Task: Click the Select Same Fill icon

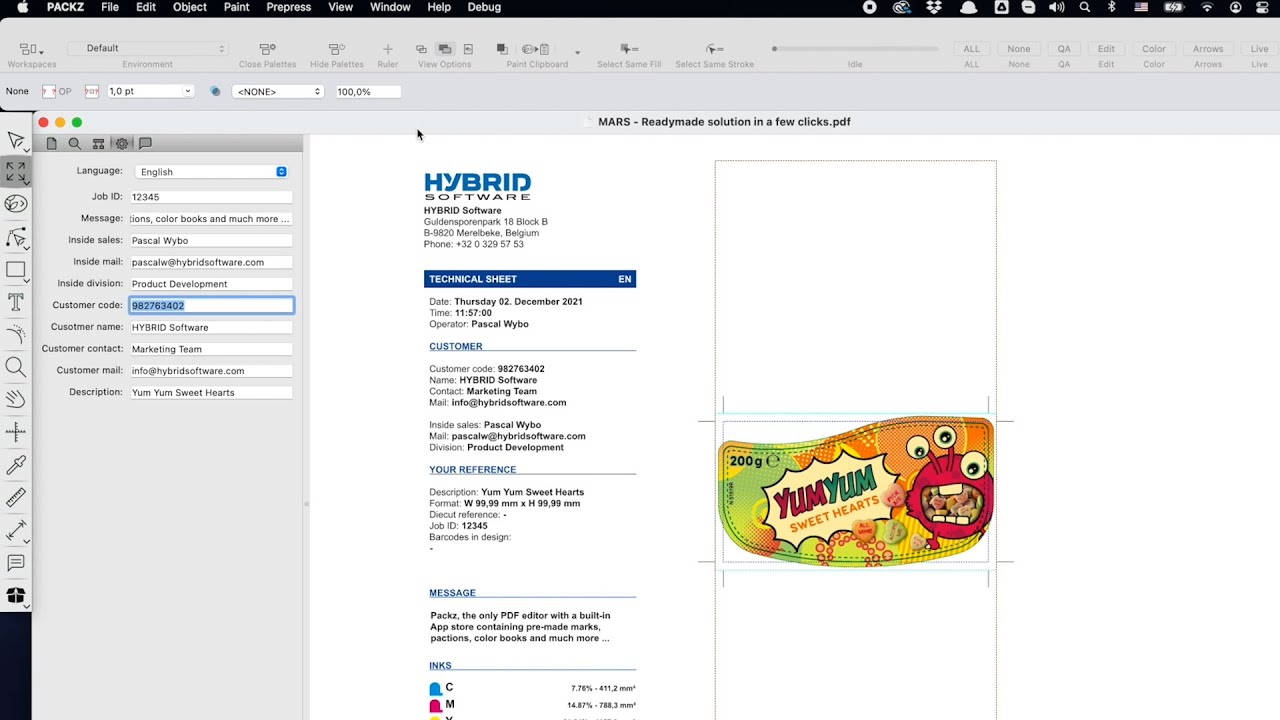Action: point(628,49)
